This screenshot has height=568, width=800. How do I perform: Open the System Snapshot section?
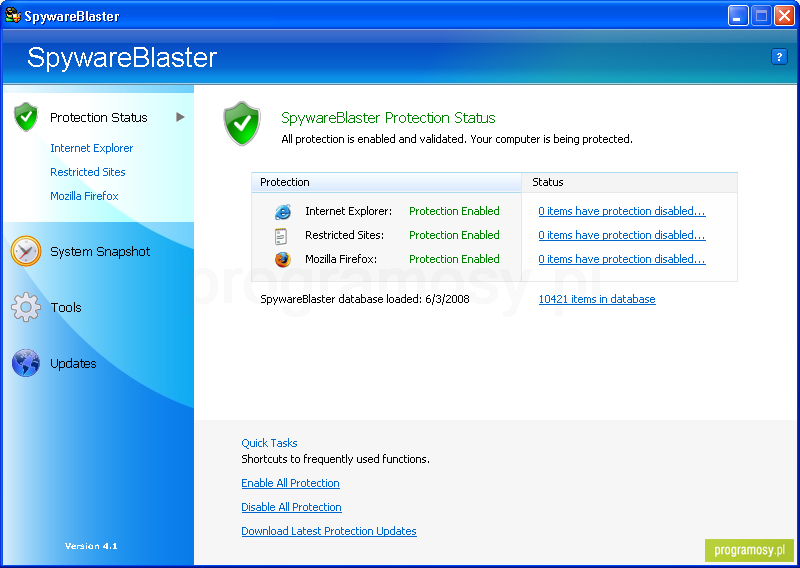point(100,252)
